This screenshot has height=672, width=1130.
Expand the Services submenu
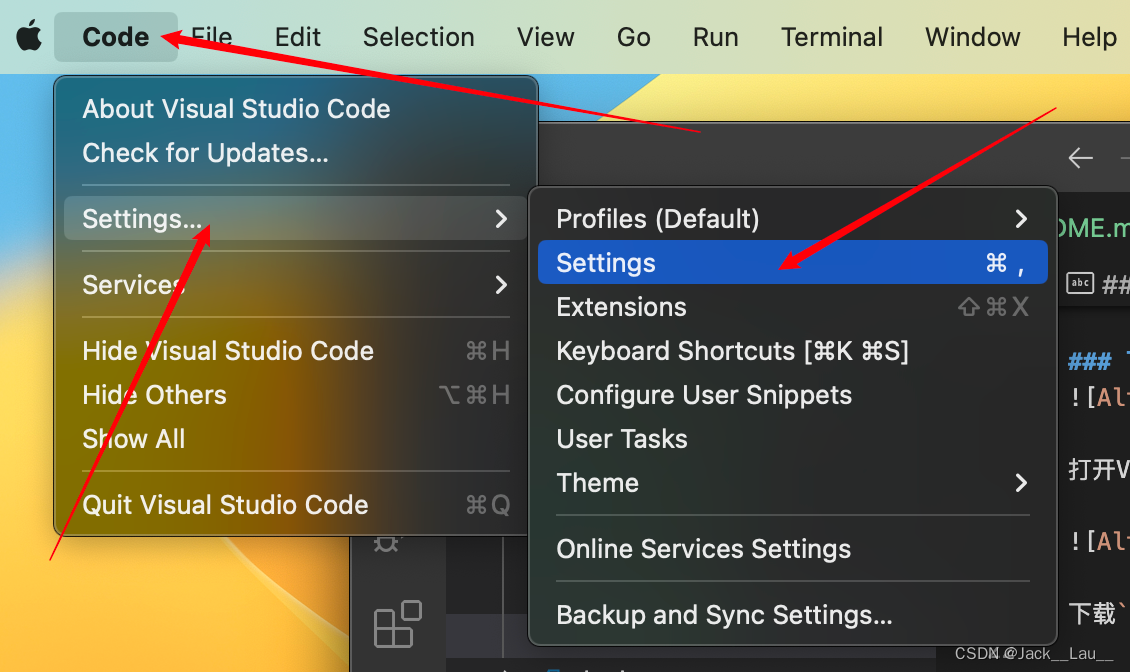click(x=295, y=285)
